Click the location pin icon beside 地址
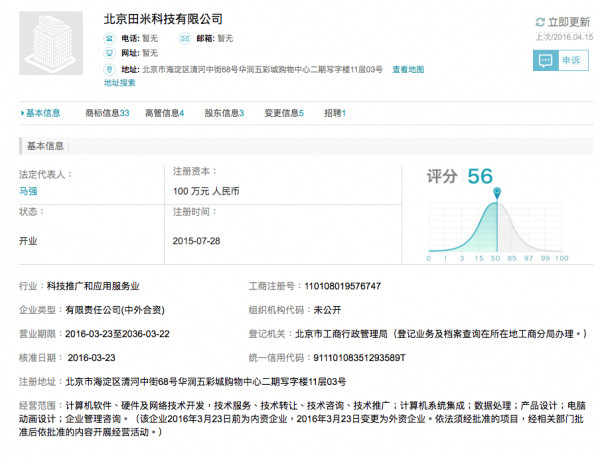This screenshot has width=600, height=458. (110, 69)
